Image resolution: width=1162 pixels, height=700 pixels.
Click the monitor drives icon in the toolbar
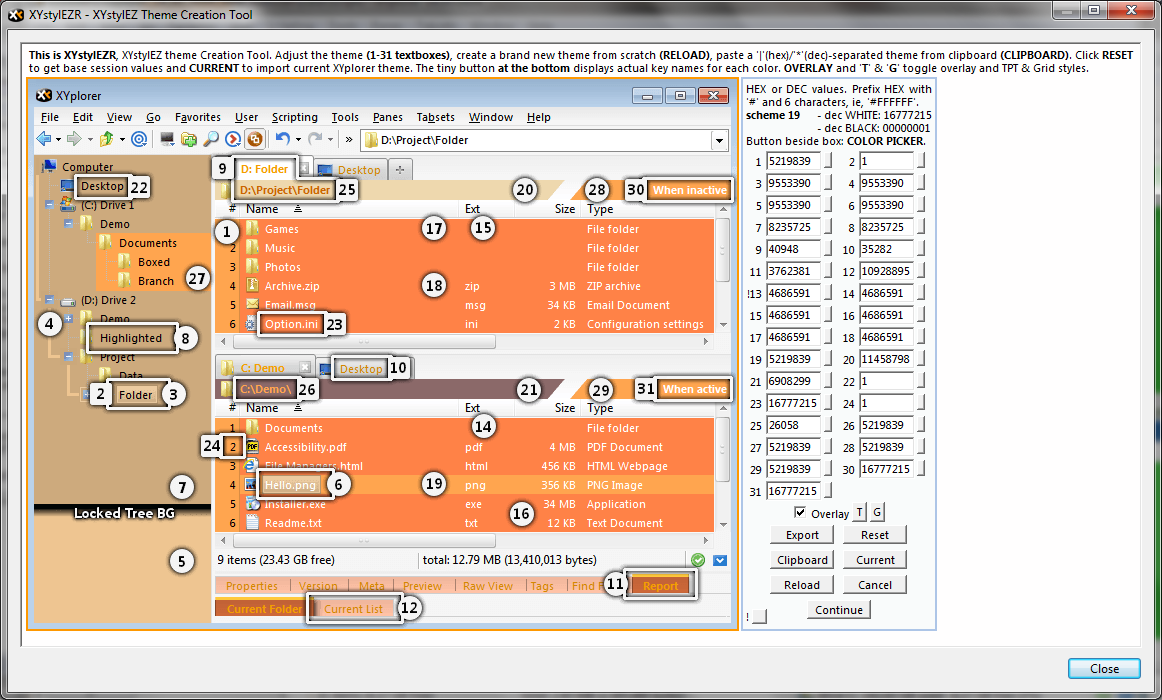pos(167,139)
